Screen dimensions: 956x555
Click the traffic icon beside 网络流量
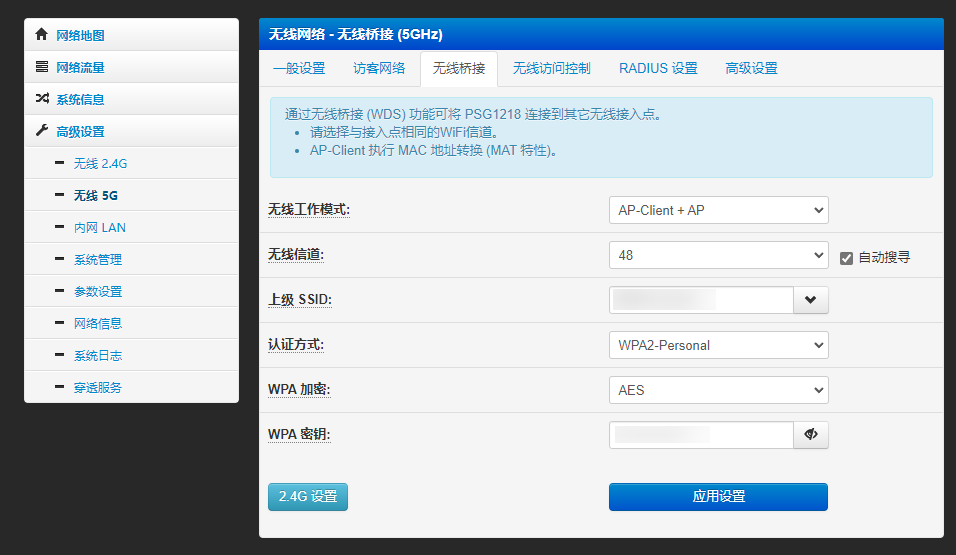tap(41, 67)
